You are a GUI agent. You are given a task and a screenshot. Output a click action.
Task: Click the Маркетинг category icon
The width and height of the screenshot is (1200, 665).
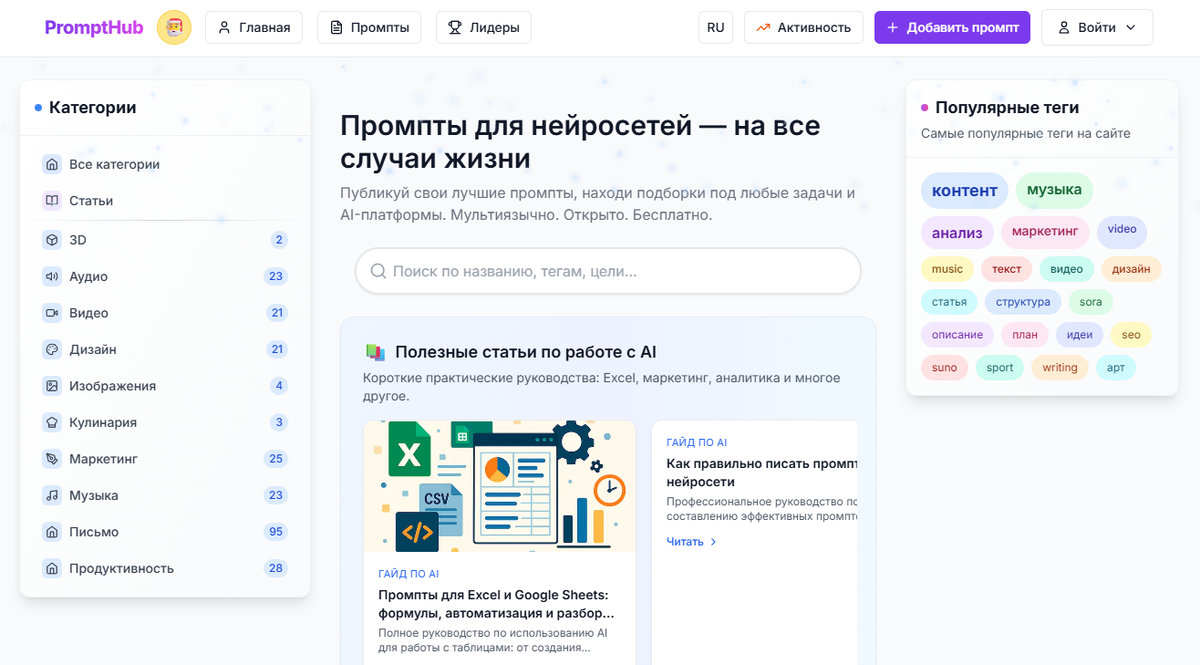pyautogui.click(x=52, y=459)
